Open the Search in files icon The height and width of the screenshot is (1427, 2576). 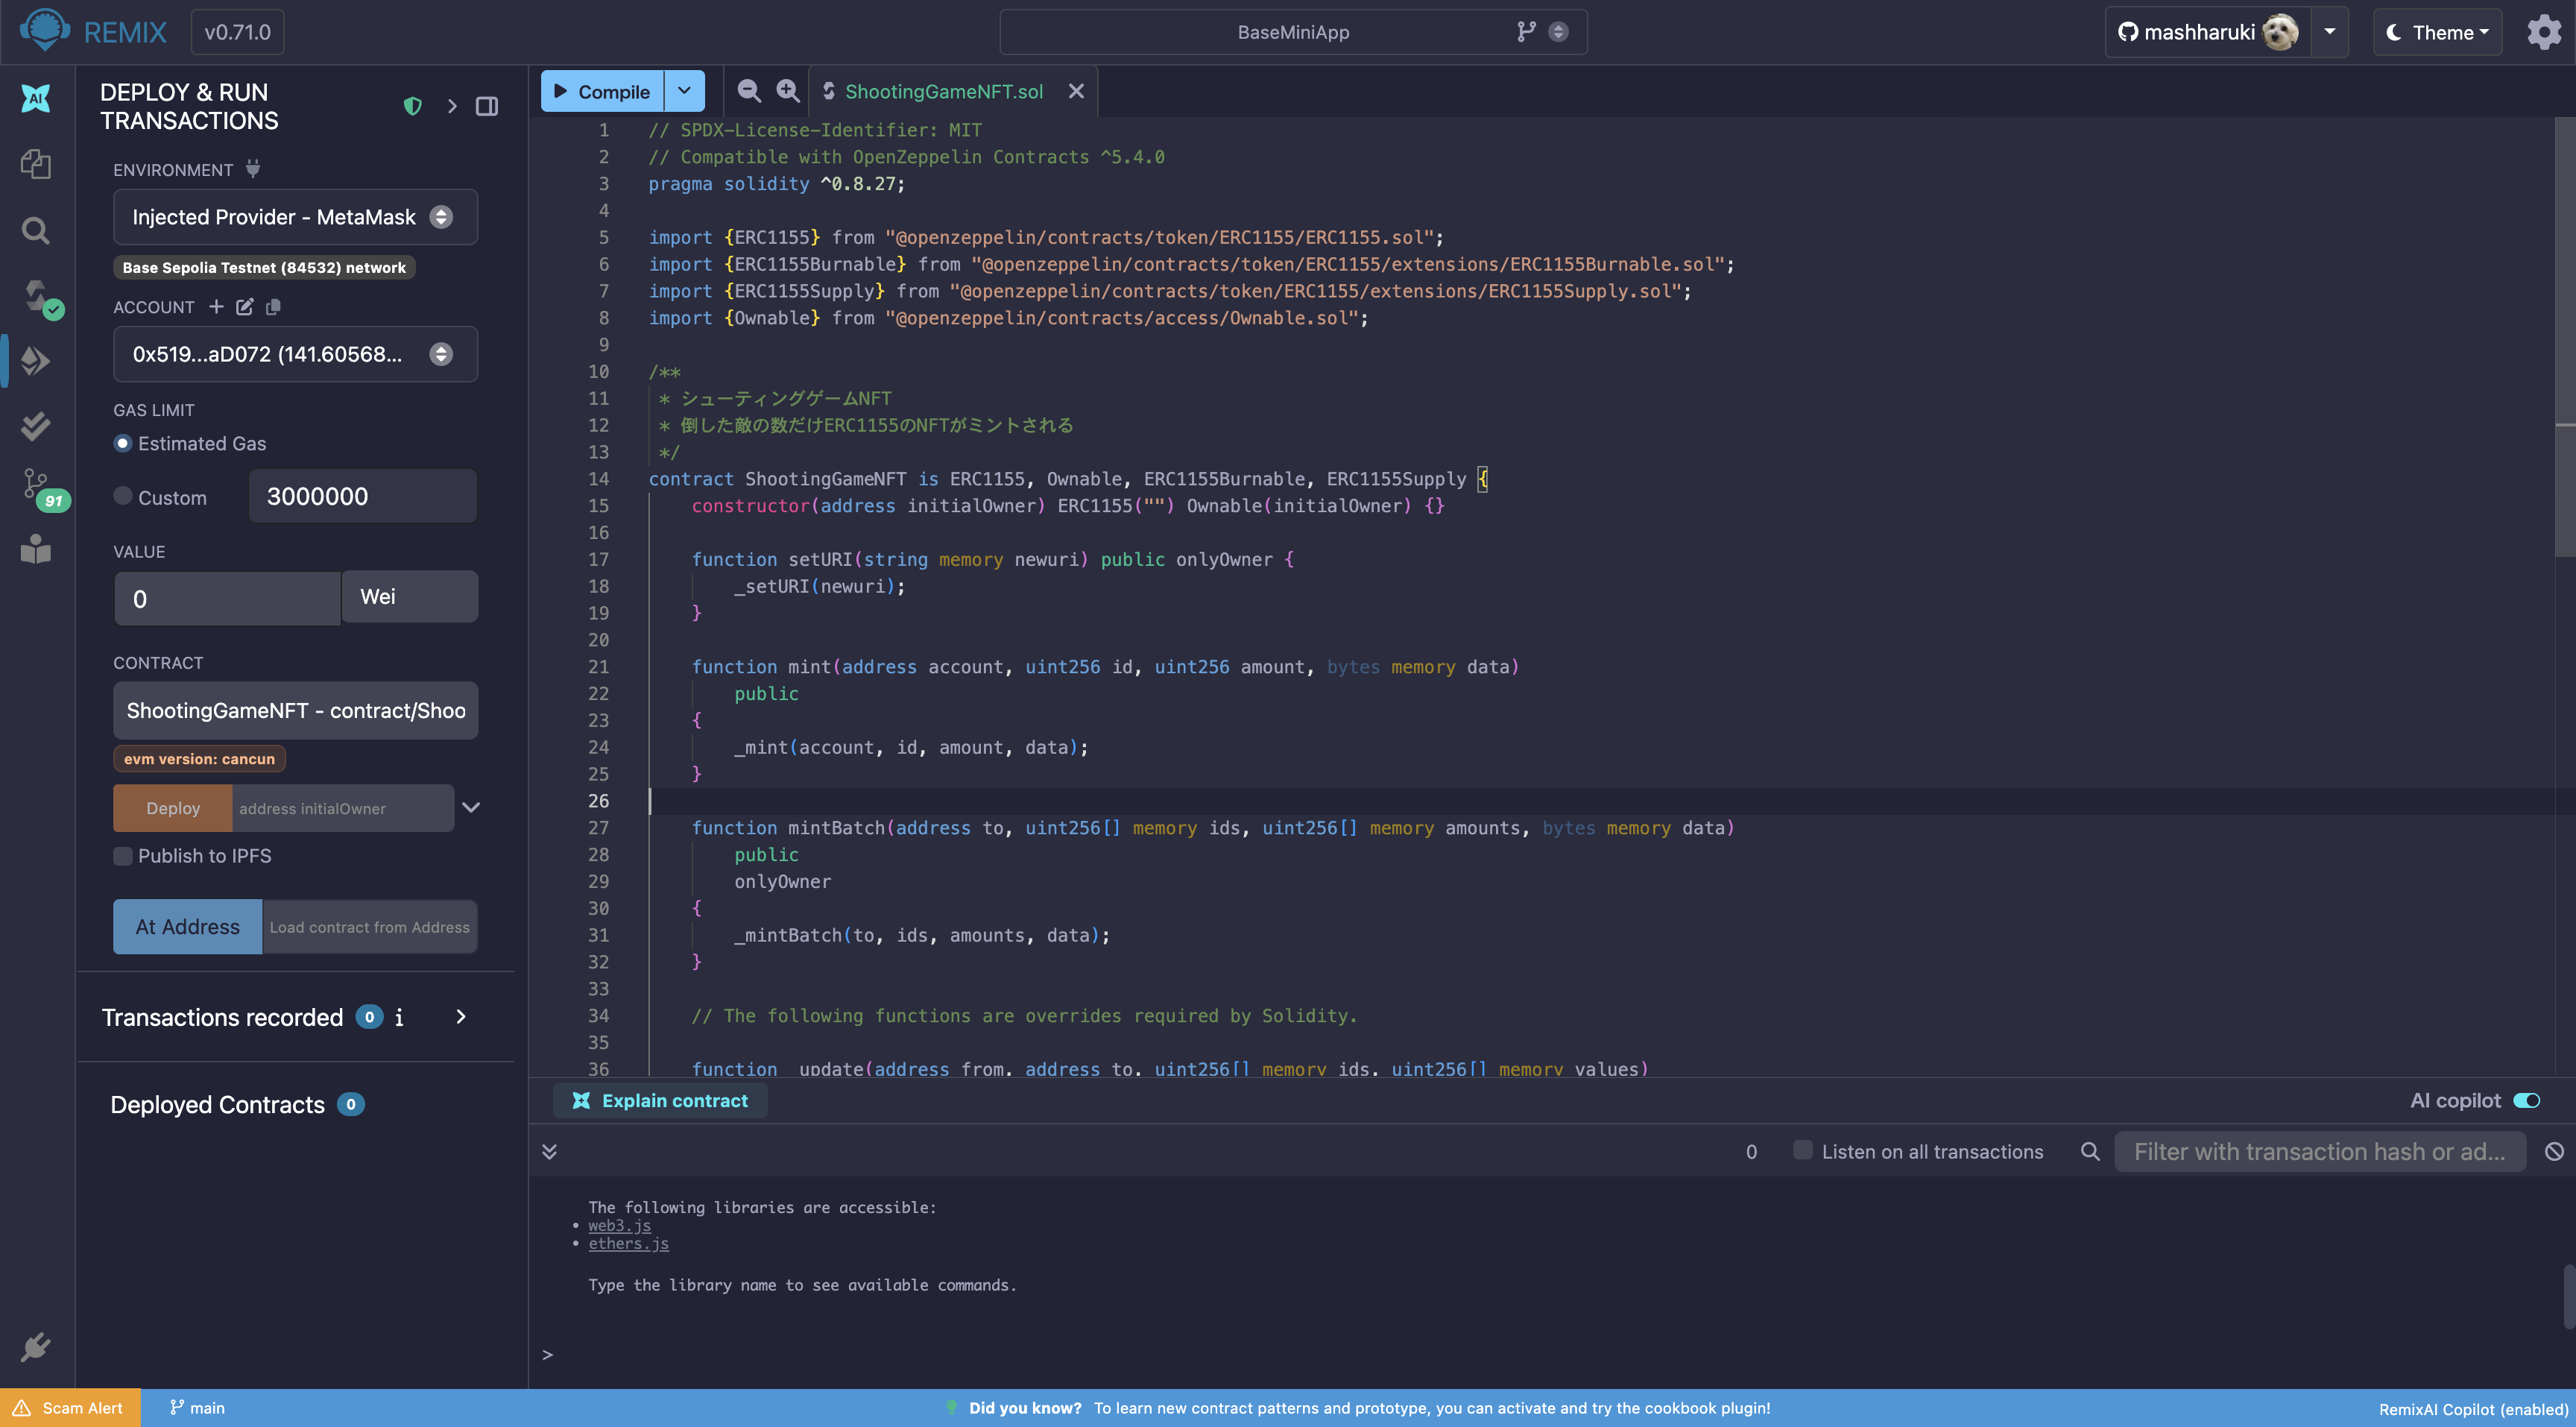pos(36,231)
